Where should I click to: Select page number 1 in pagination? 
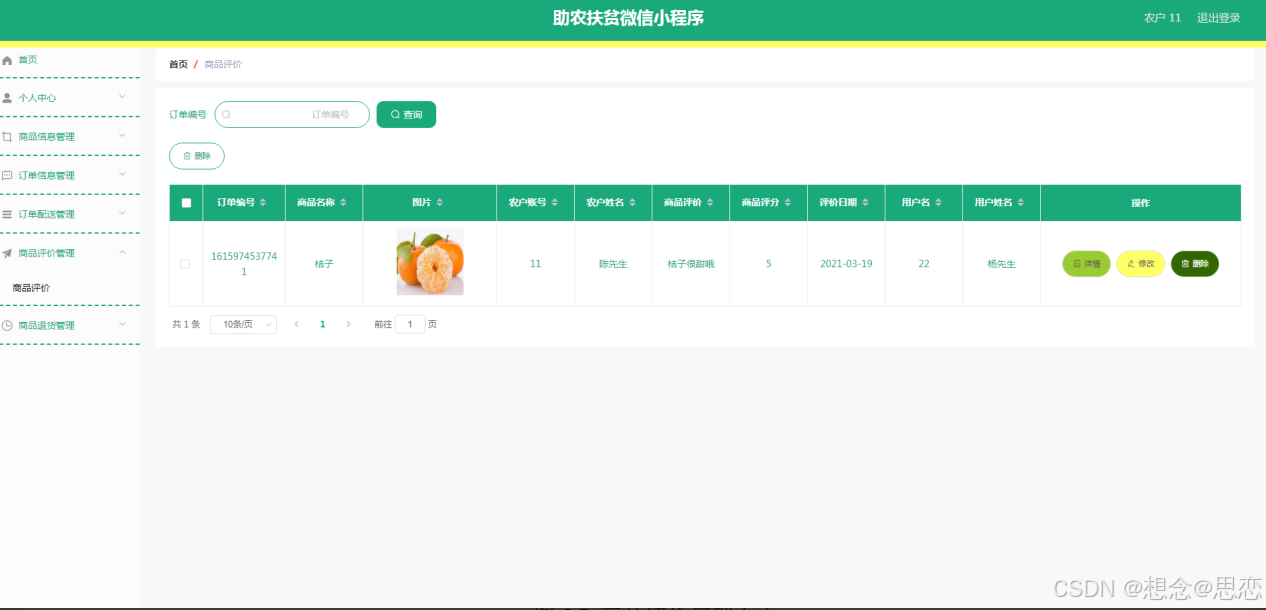point(322,324)
